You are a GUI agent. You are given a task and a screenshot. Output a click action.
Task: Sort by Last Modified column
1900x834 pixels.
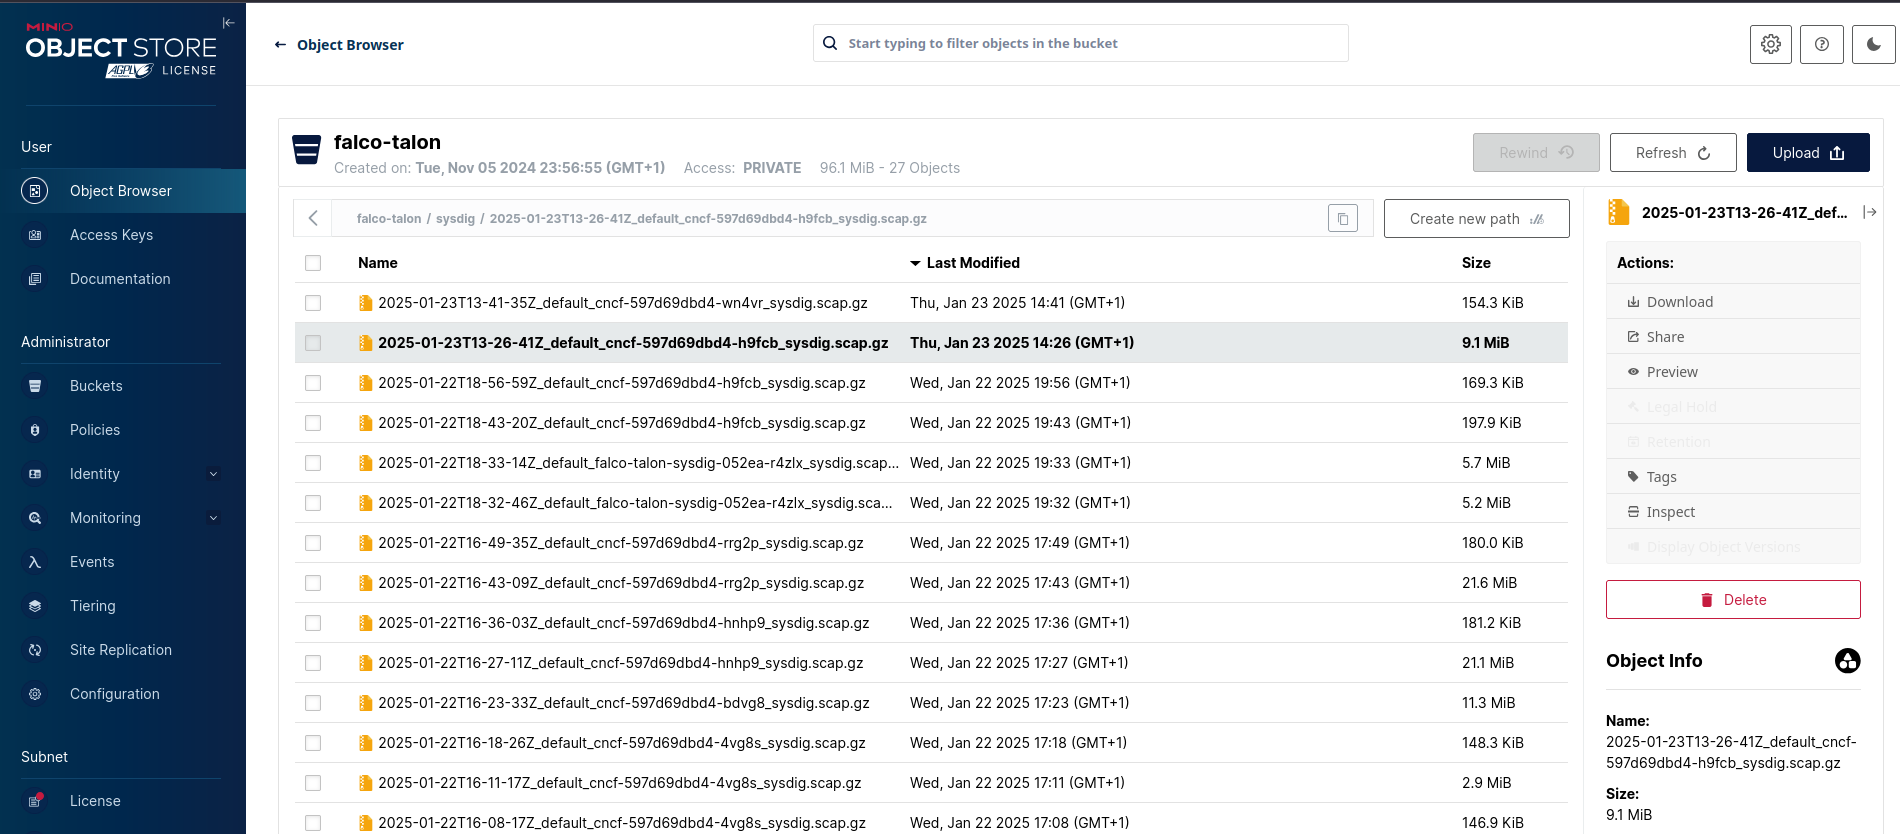(x=972, y=263)
